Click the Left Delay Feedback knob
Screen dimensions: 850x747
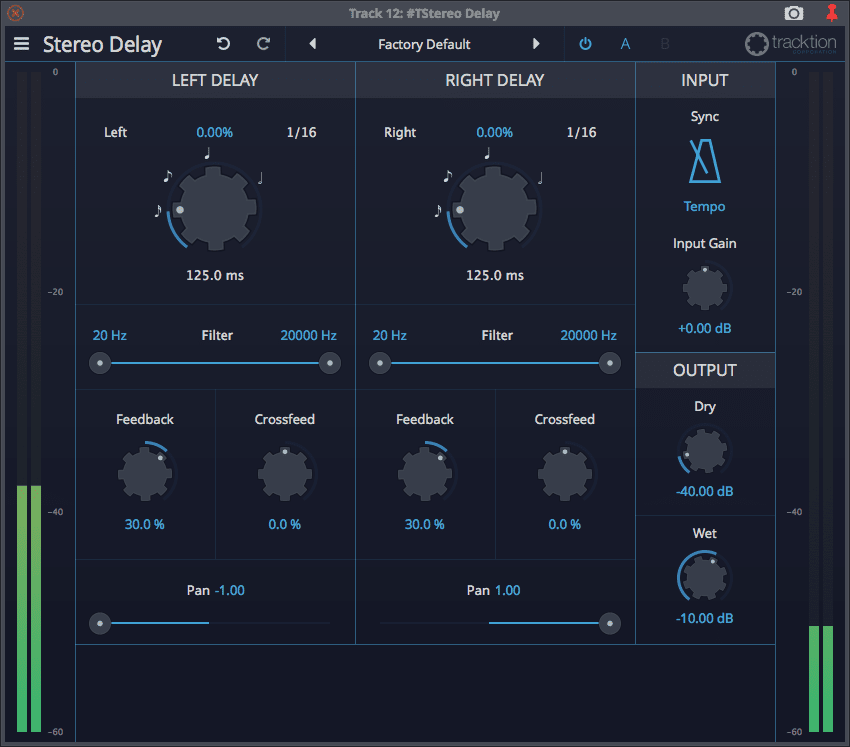click(x=145, y=473)
